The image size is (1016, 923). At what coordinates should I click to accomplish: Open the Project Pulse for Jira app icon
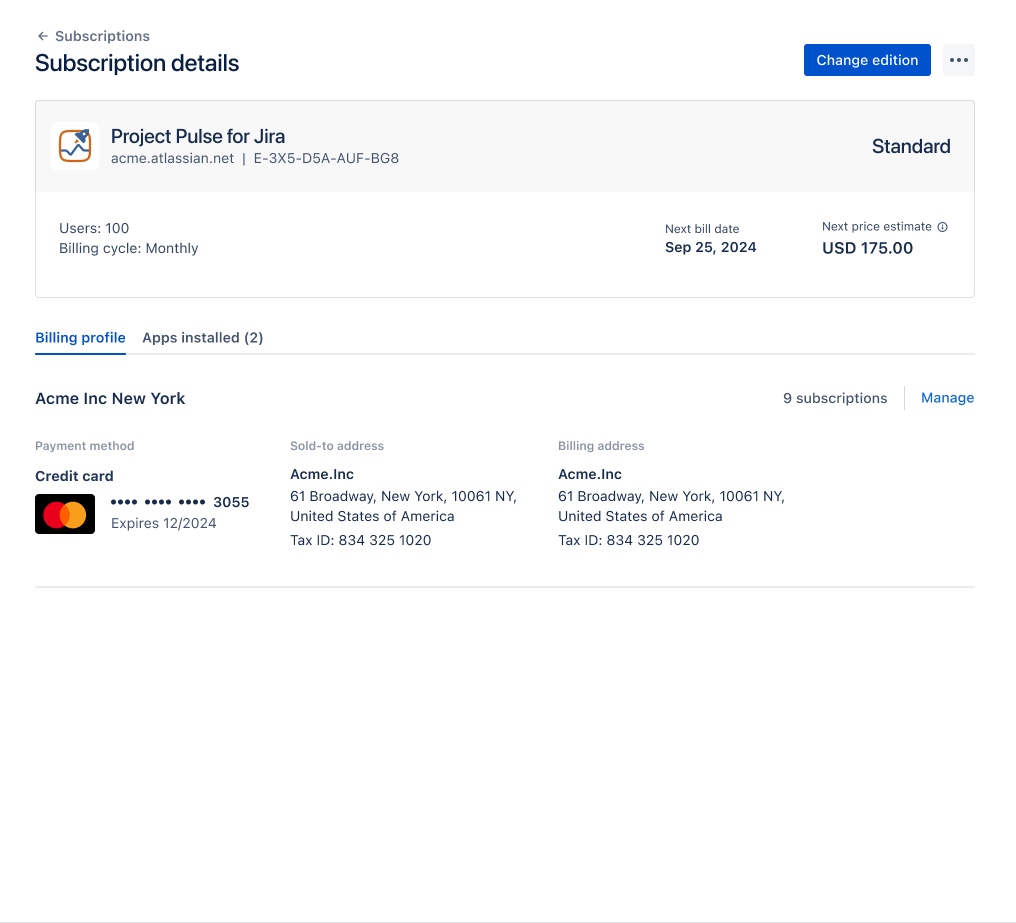[75, 146]
